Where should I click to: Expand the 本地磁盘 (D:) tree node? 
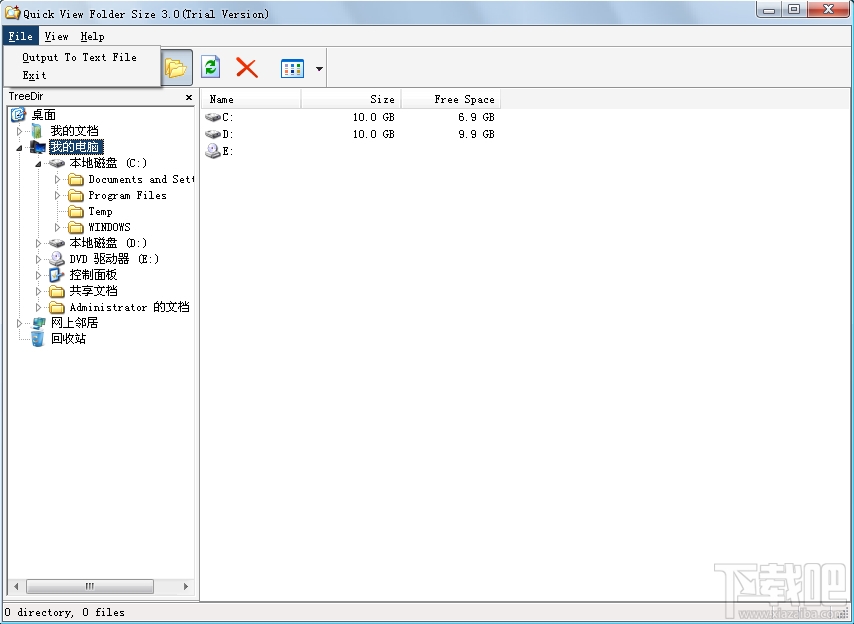(x=38, y=243)
